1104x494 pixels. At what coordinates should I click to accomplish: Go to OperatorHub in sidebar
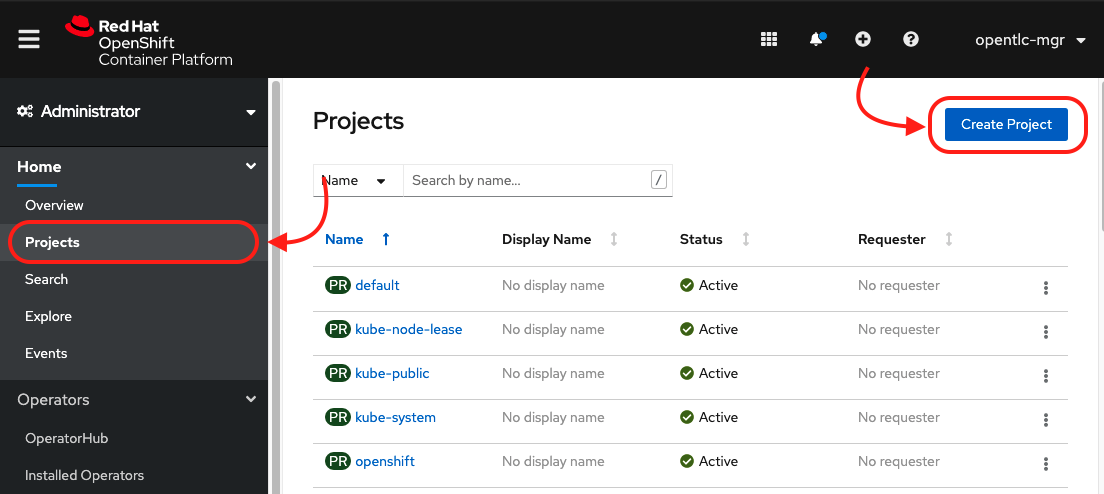tap(66, 438)
